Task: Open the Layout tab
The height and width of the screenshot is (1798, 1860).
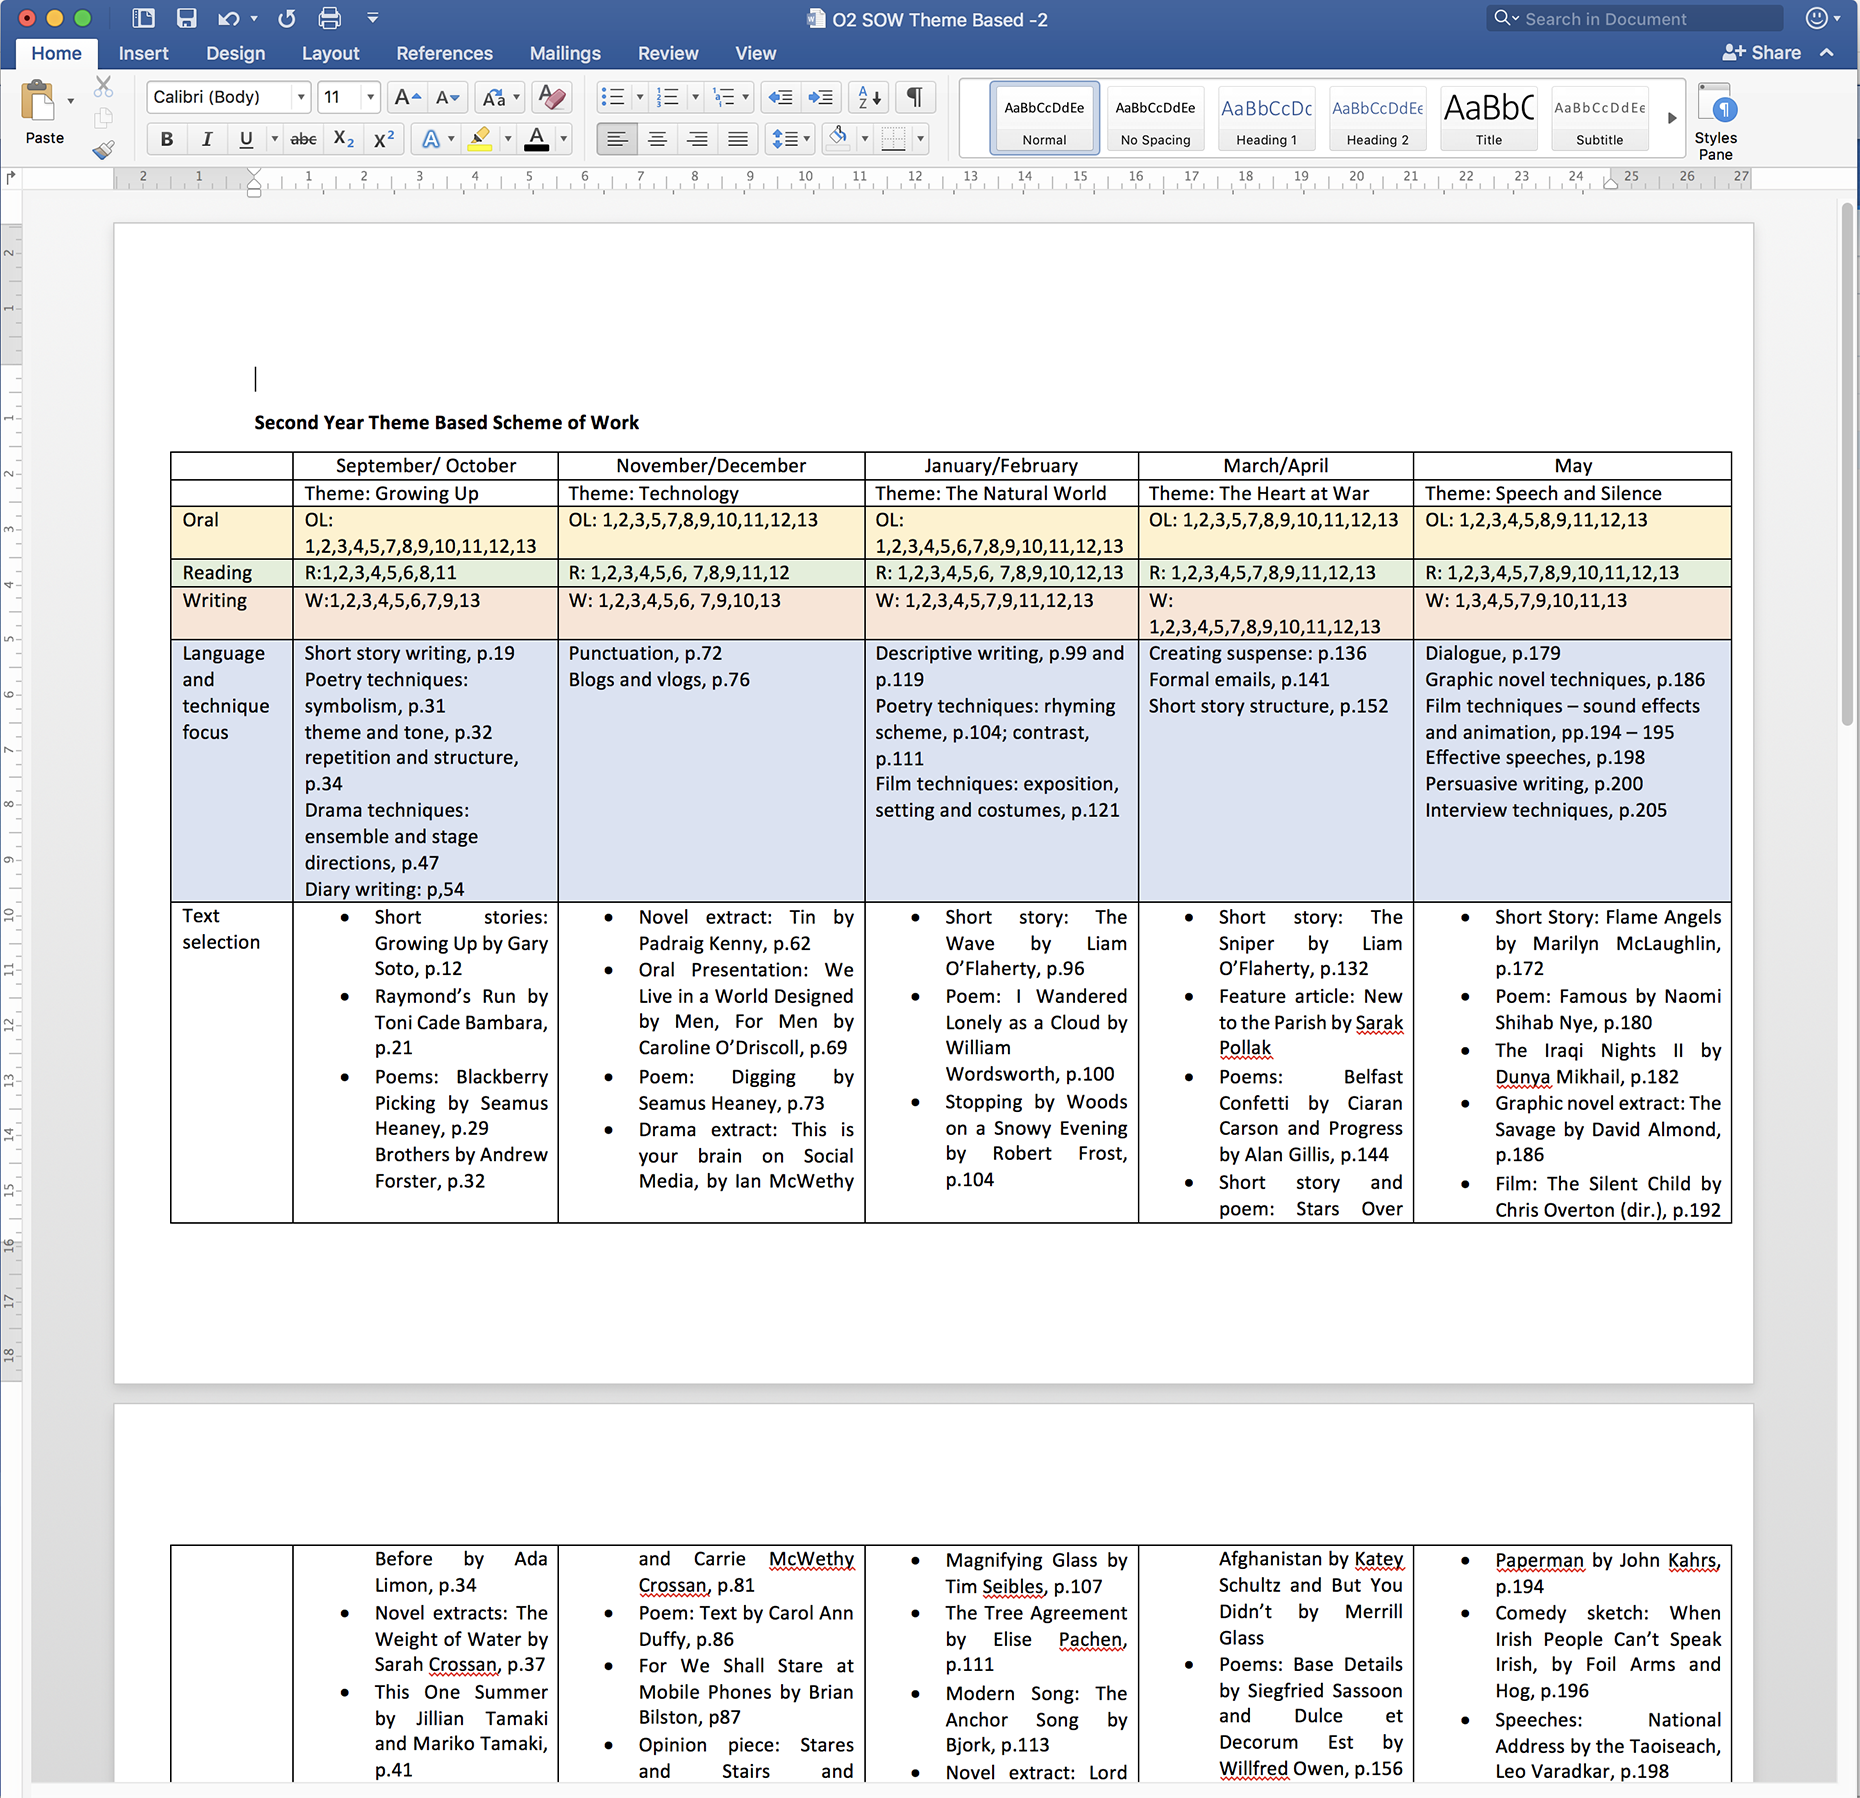Action: (x=330, y=53)
